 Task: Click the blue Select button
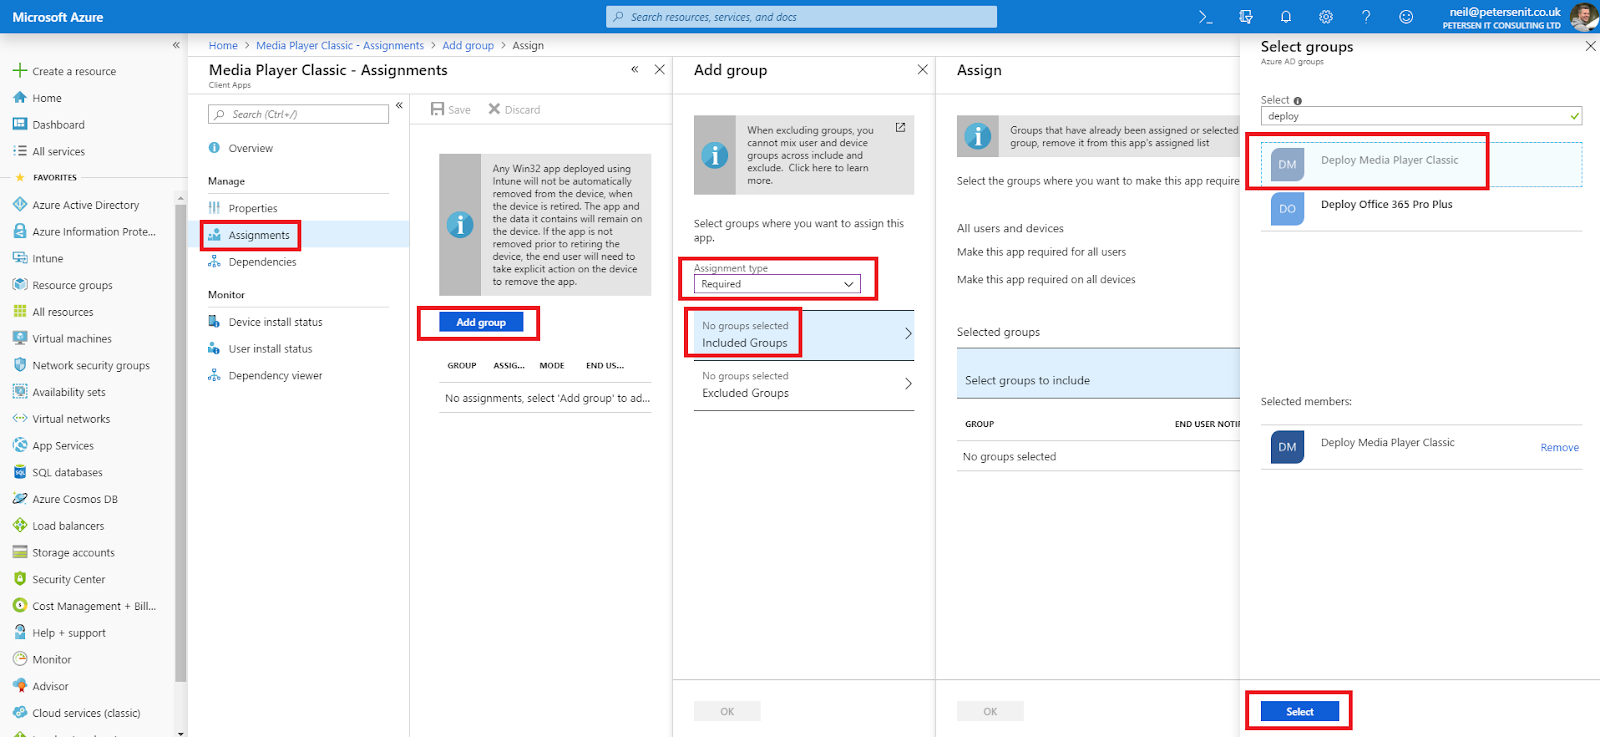coord(1300,711)
